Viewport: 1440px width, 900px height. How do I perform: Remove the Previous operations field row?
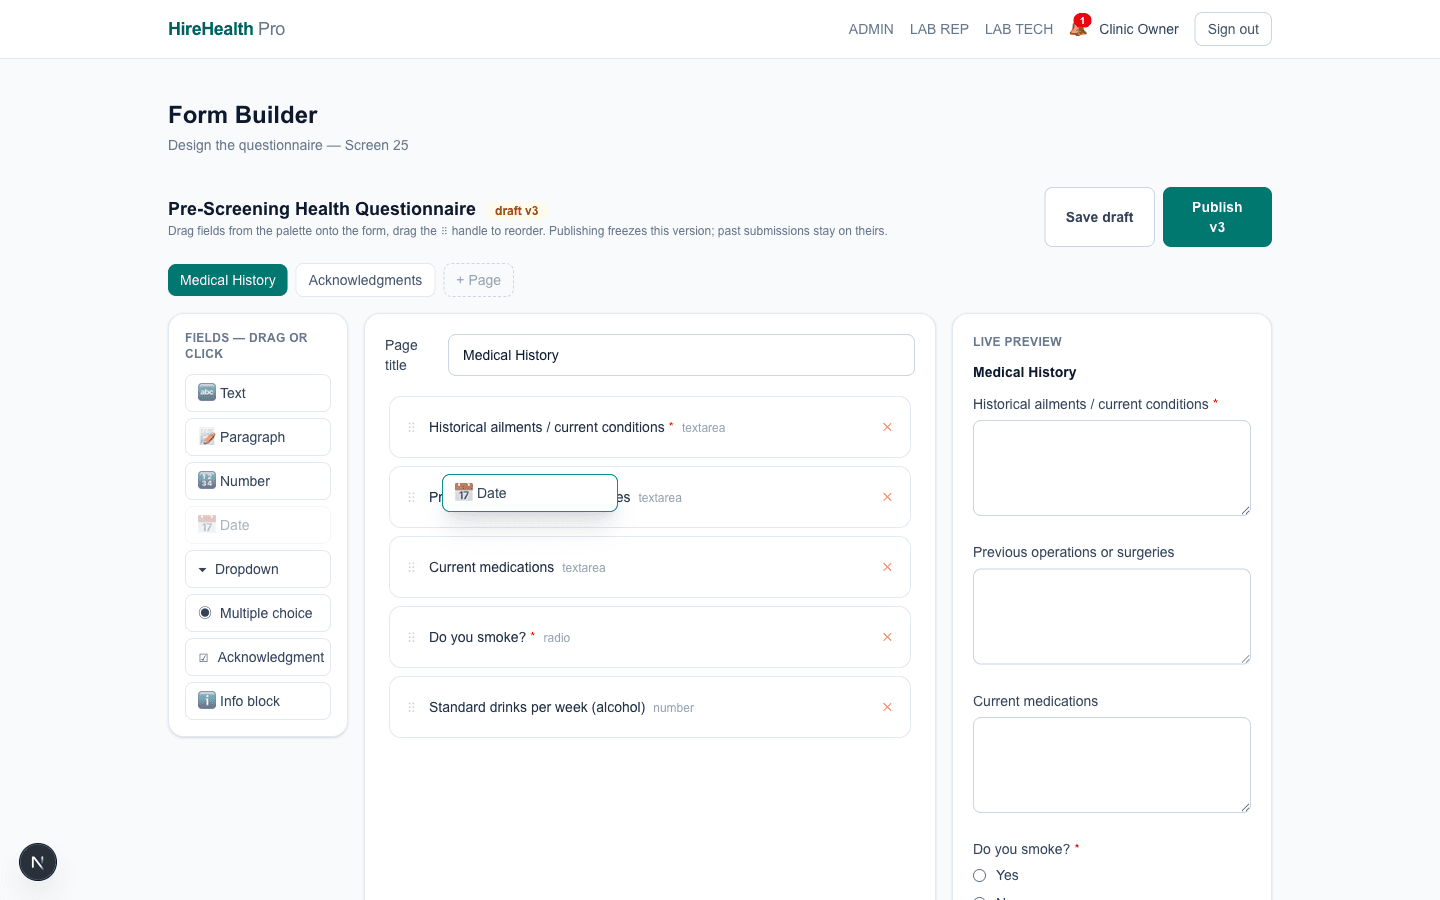tap(887, 497)
